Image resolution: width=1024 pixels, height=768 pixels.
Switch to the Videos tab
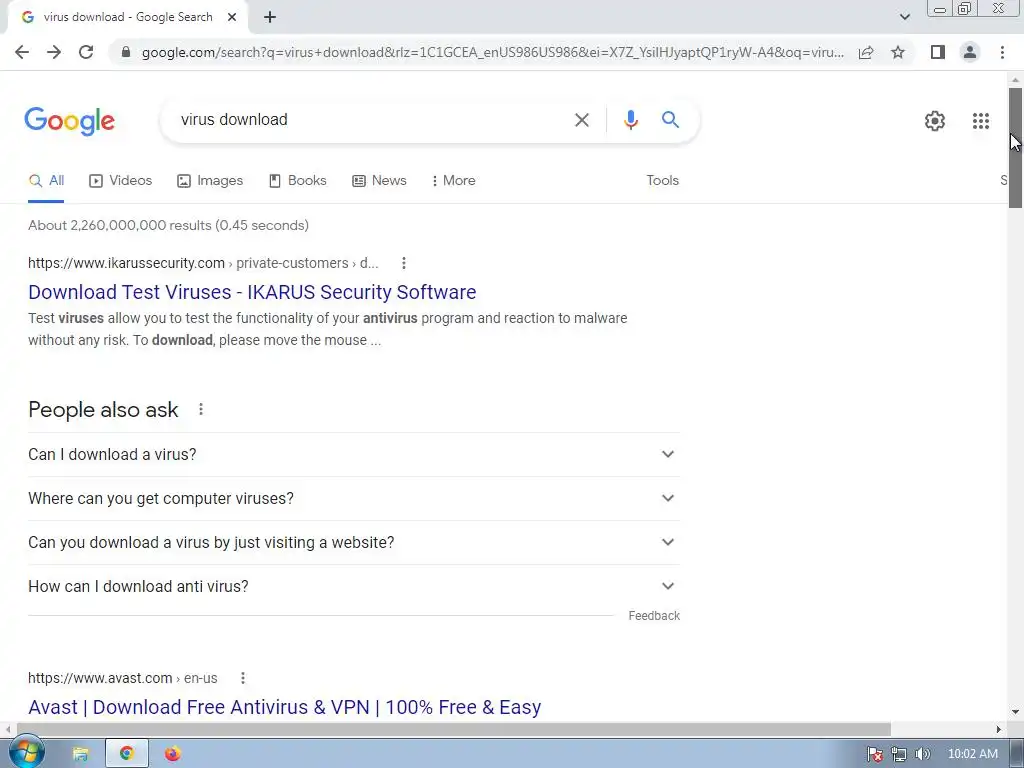pos(121,181)
